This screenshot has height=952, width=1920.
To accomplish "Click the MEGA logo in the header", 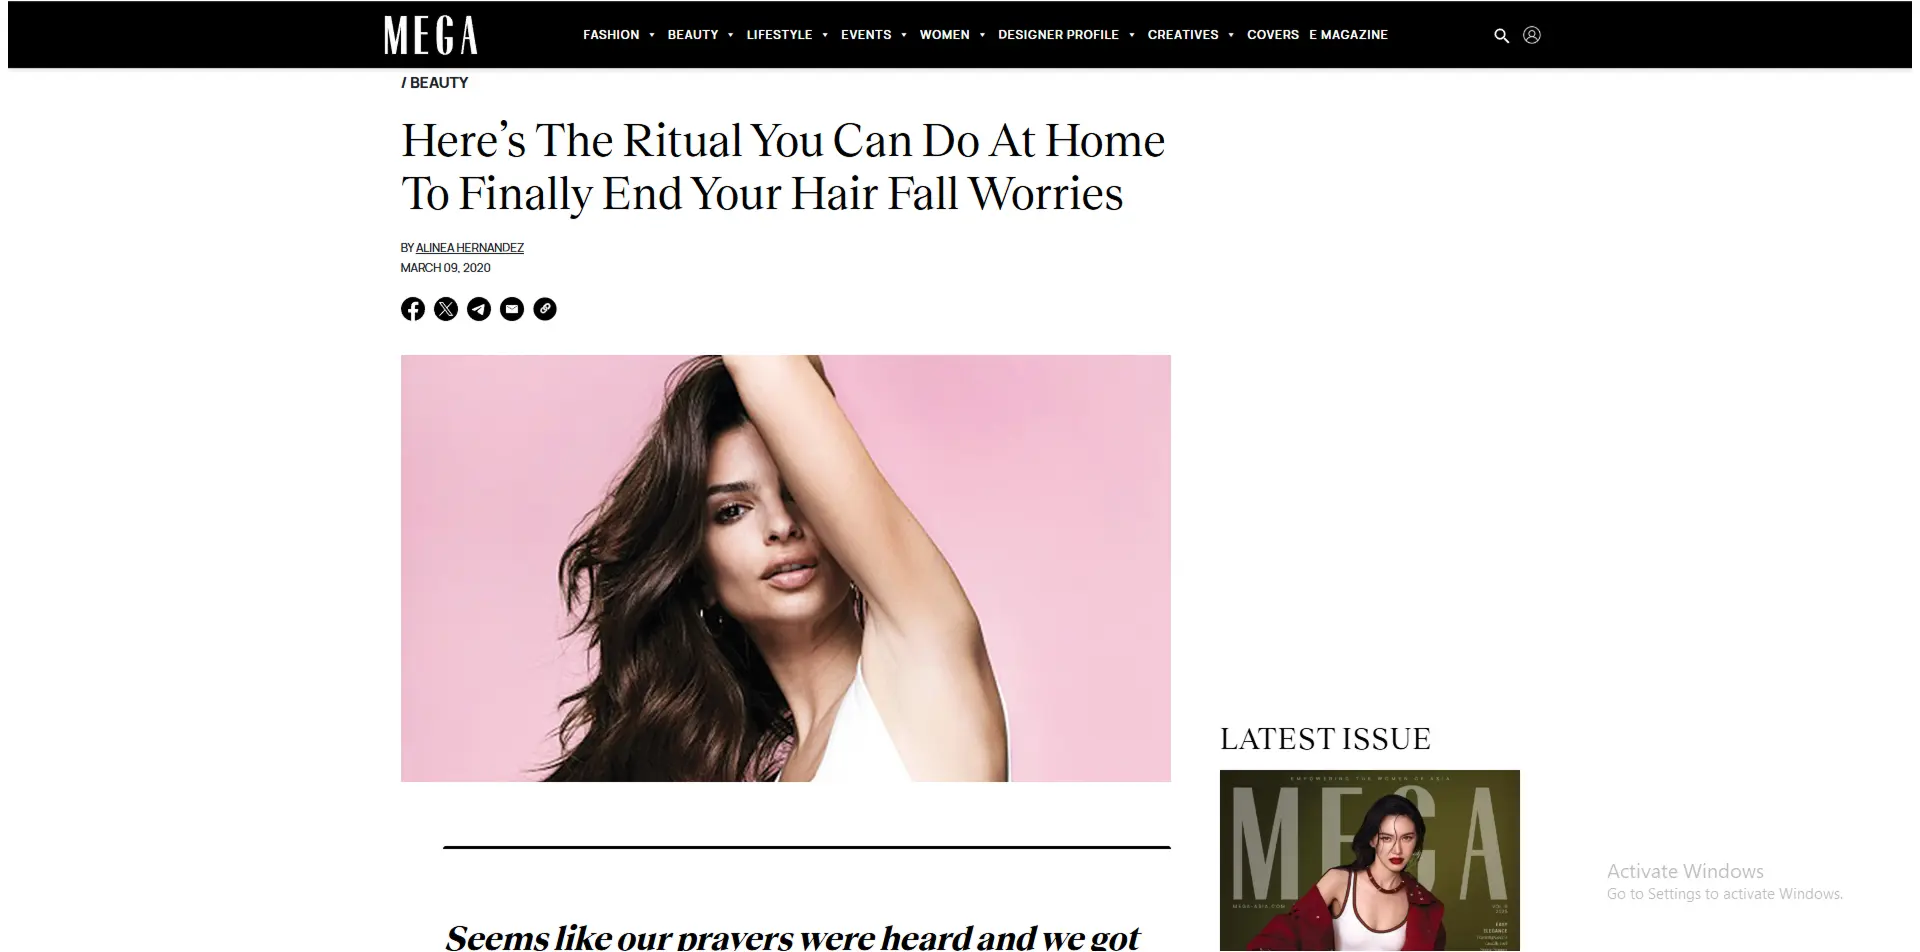I will [x=431, y=35].
